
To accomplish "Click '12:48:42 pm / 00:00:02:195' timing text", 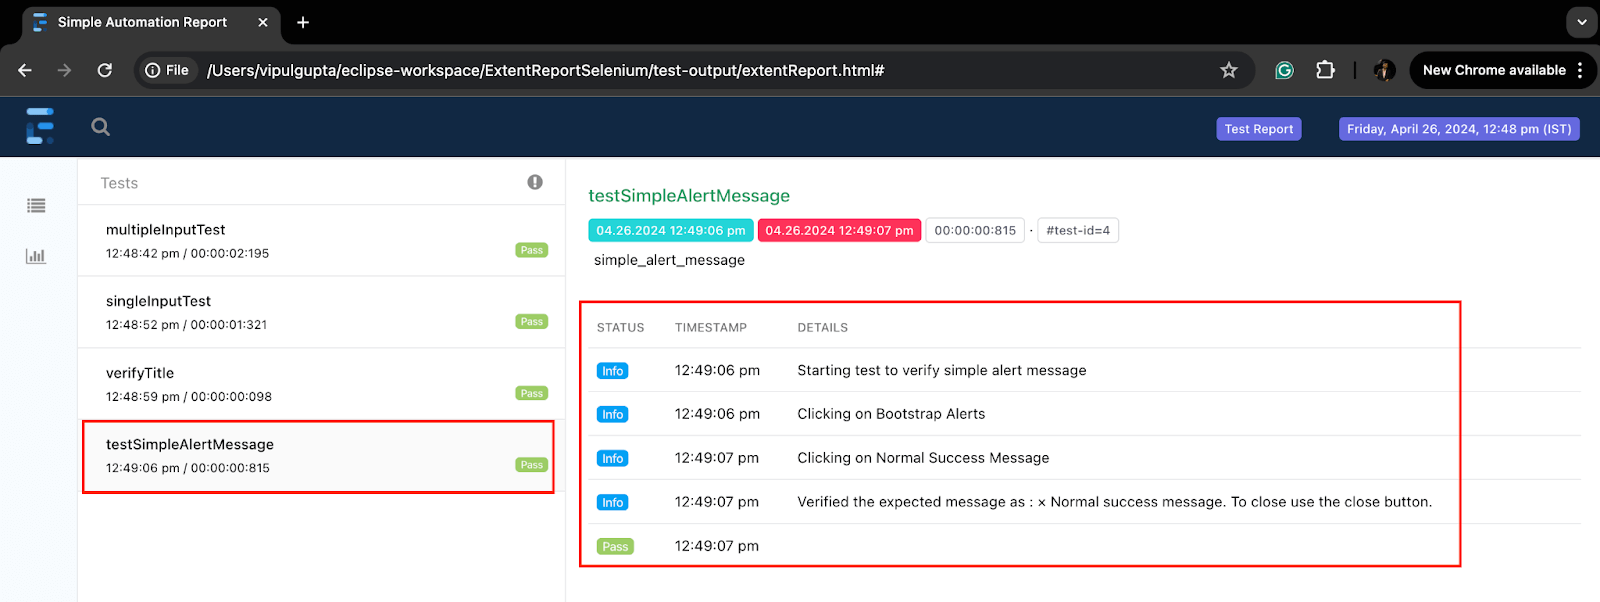I will coord(187,253).
